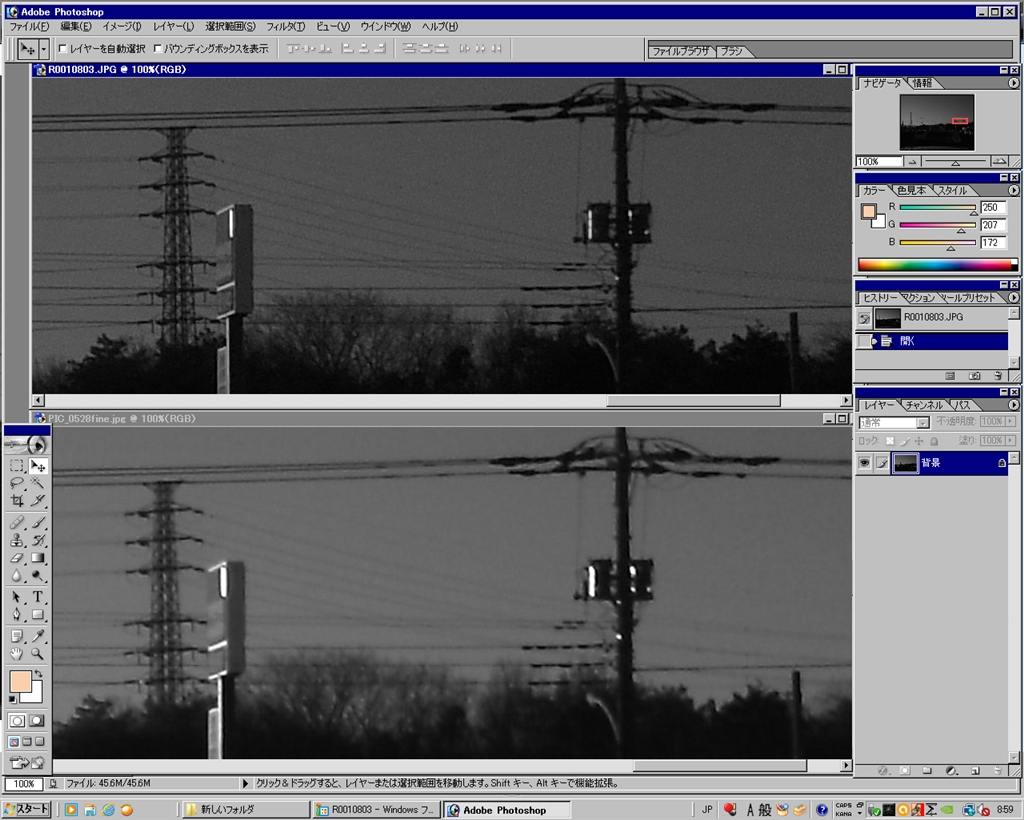The image size is (1024, 820).
Task: Select the Move tool in toolbox
Action: pyautogui.click(x=38, y=465)
